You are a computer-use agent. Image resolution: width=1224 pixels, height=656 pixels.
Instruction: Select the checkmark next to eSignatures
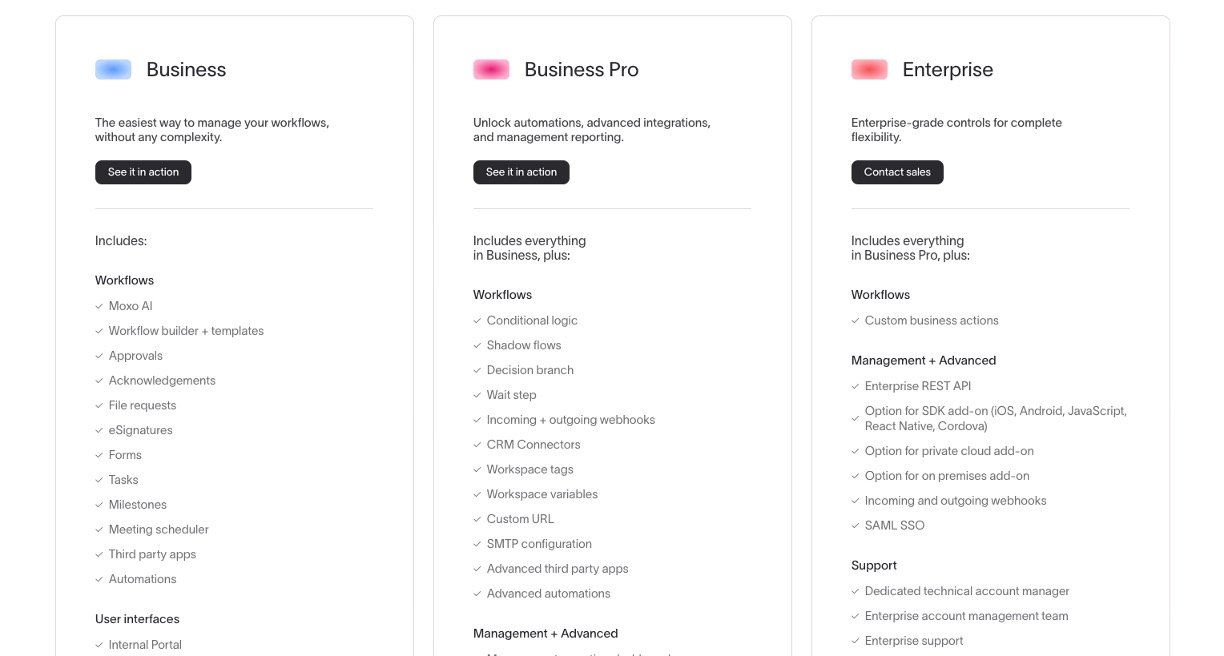point(99,430)
